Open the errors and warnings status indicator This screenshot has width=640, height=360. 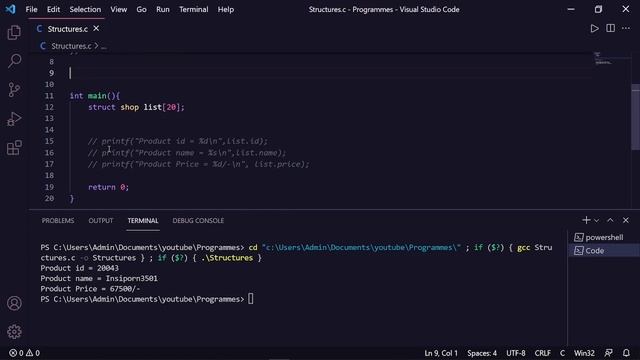click(24, 353)
